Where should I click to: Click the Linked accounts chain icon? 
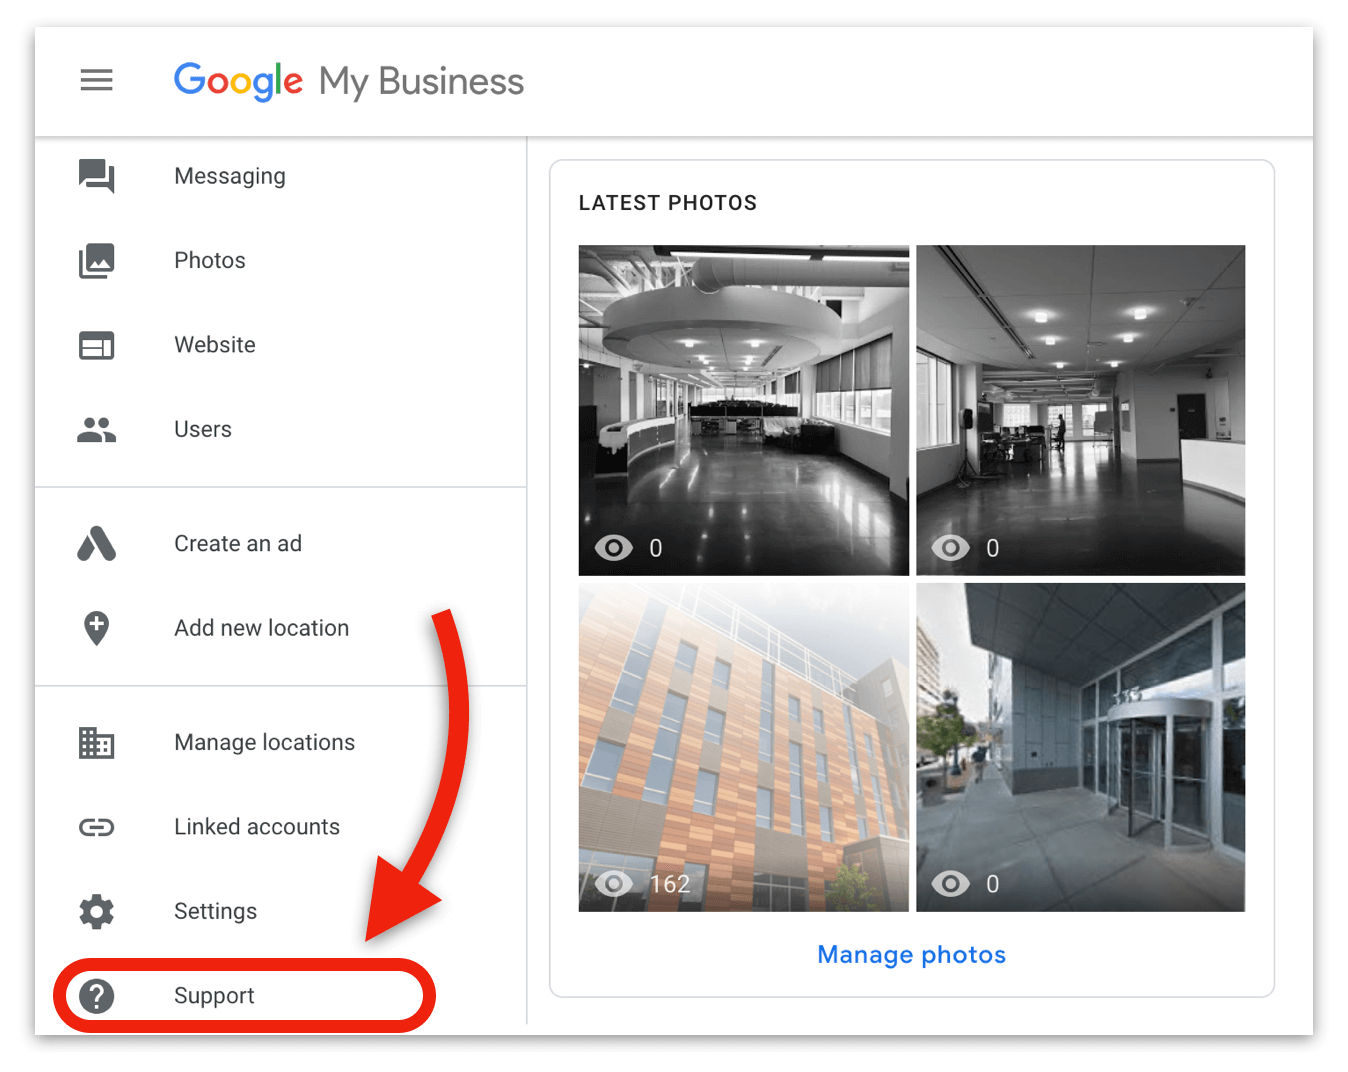97,827
